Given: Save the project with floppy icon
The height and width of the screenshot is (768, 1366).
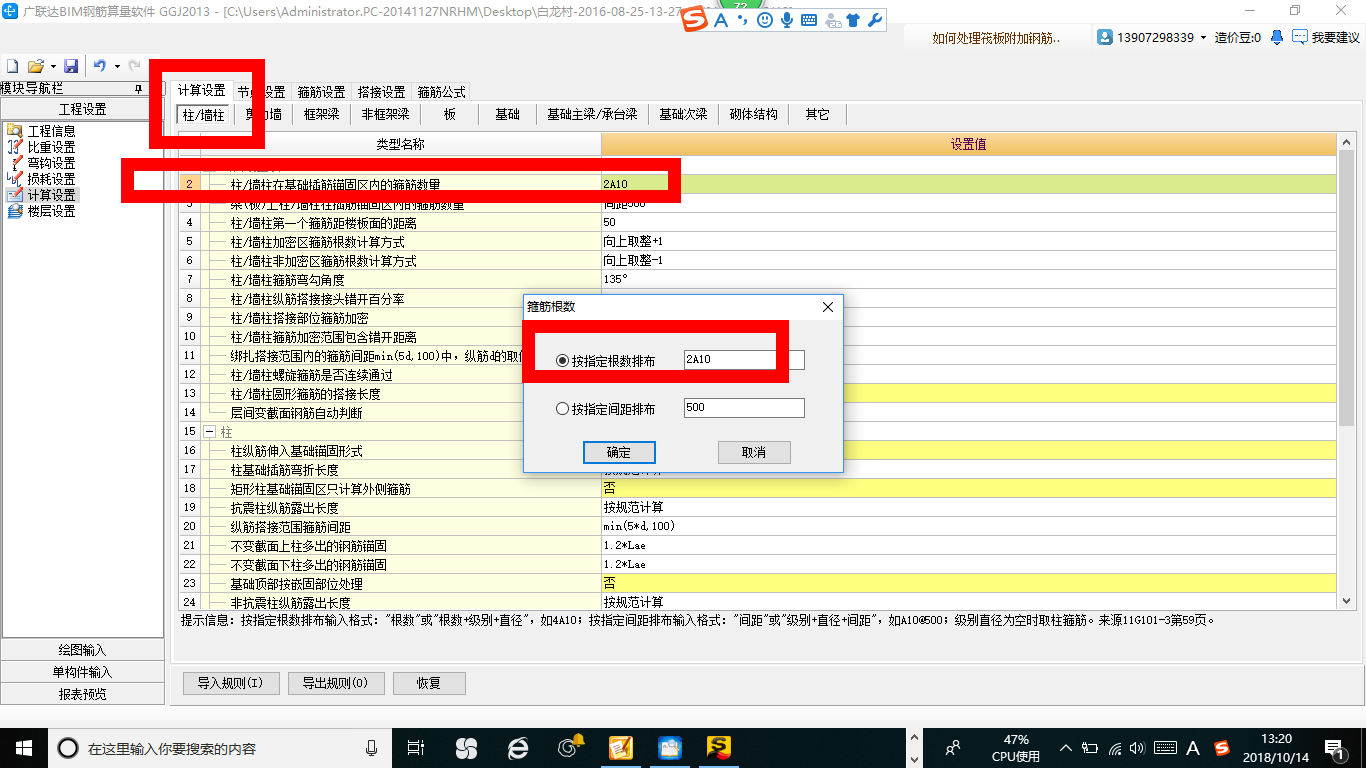Looking at the screenshot, I should pyautogui.click(x=71, y=66).
